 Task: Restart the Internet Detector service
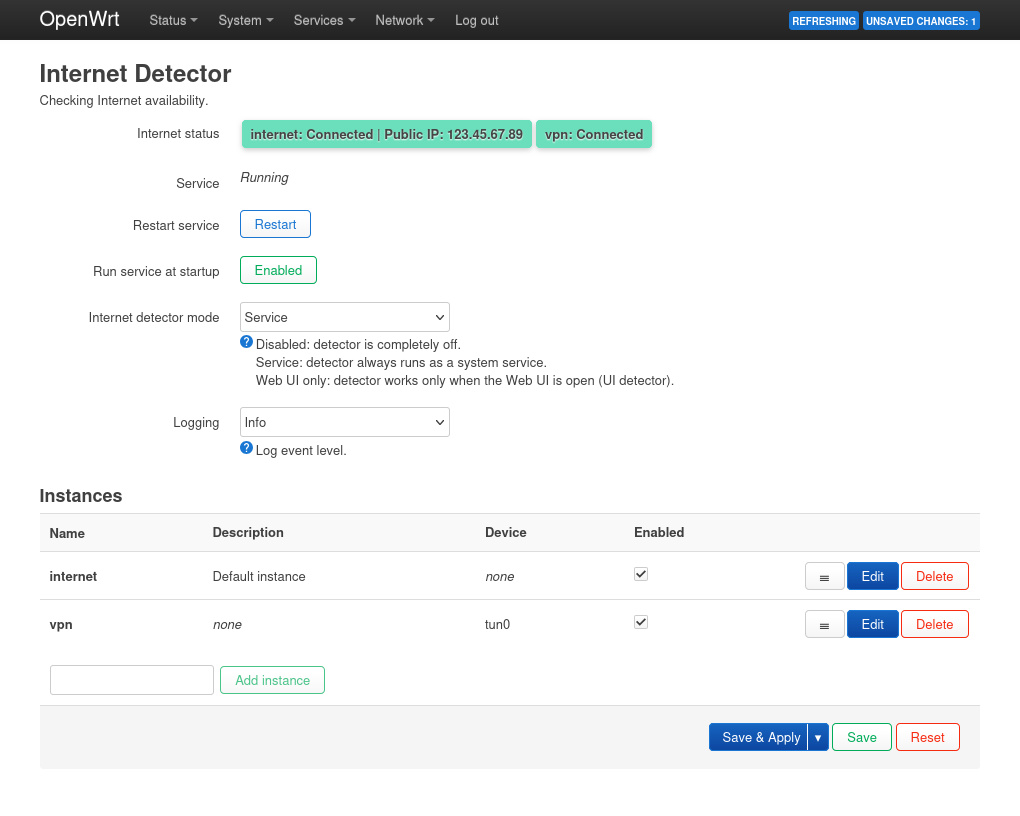pyautogui.click(x=275, y=225)
